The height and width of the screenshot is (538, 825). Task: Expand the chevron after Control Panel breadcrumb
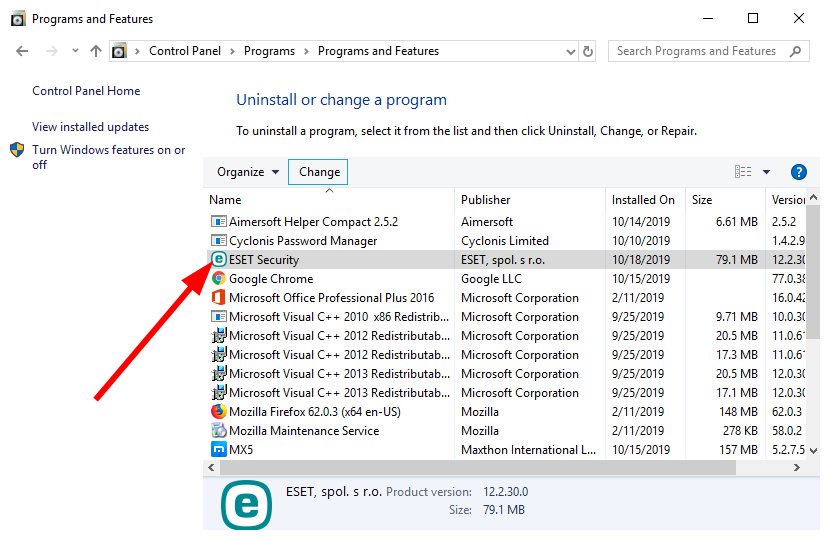pos(232,52)
